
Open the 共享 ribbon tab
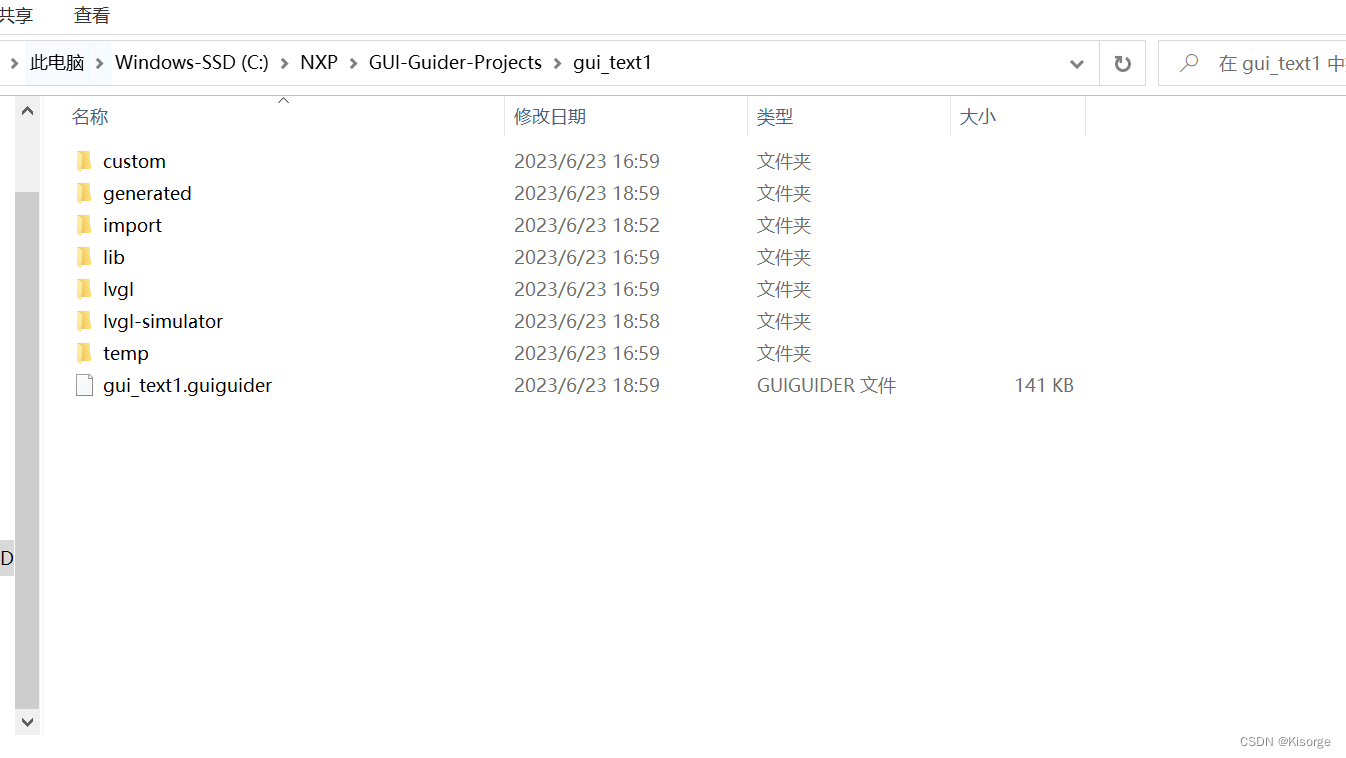tap(16, 16)
